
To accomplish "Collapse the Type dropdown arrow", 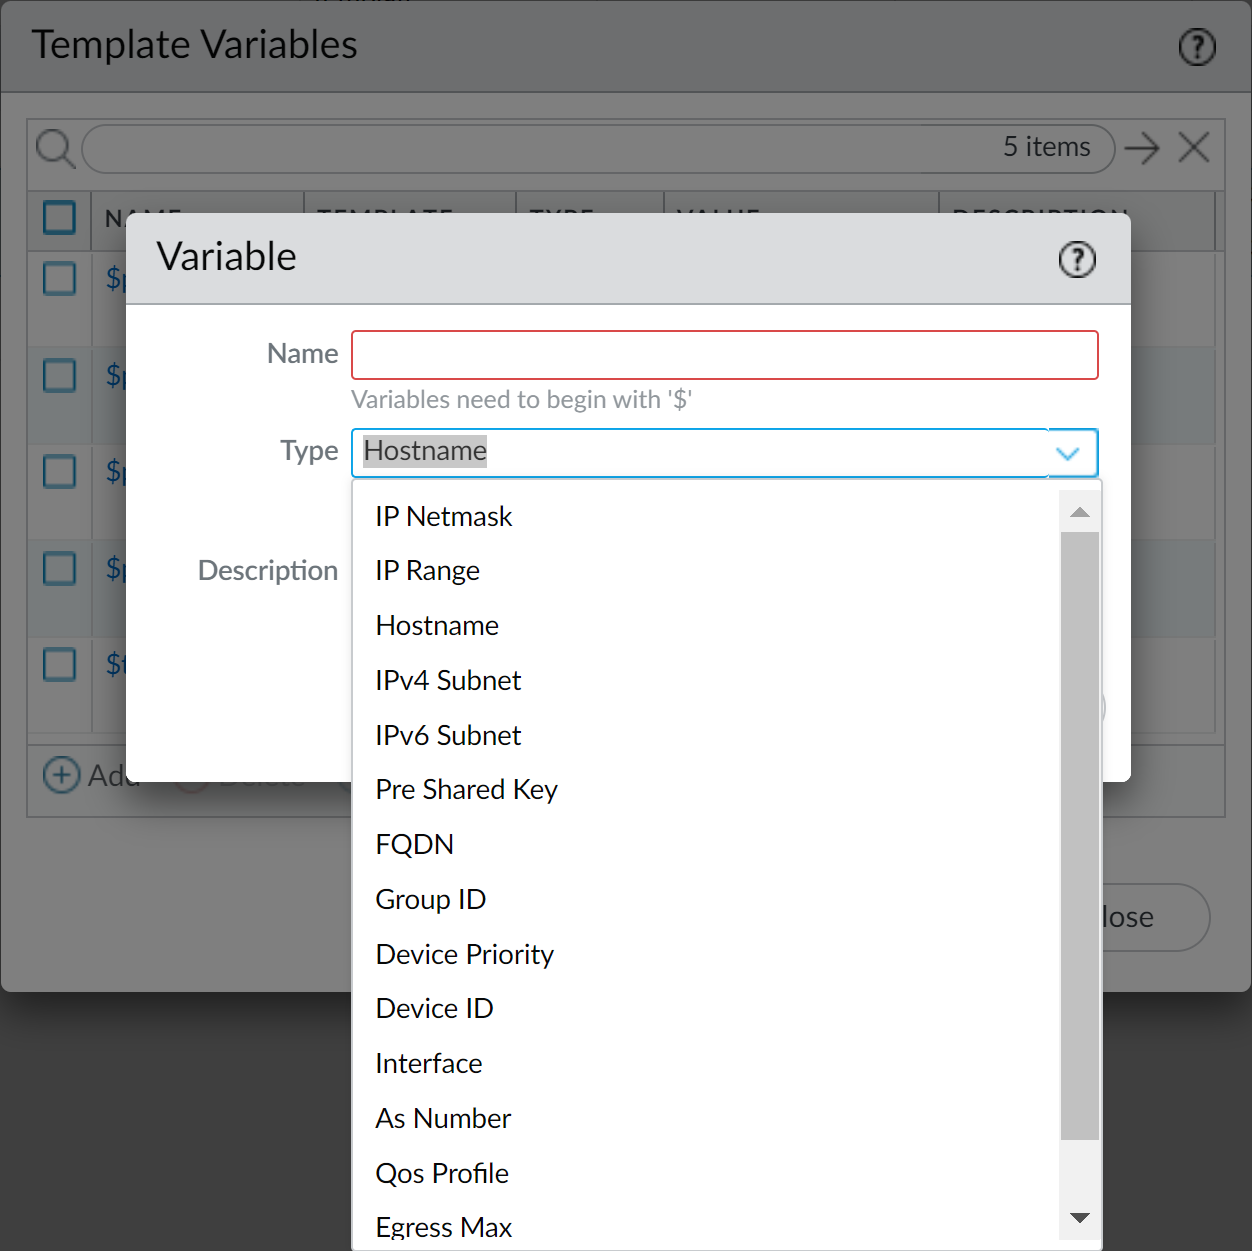I will pos(1068,453).
